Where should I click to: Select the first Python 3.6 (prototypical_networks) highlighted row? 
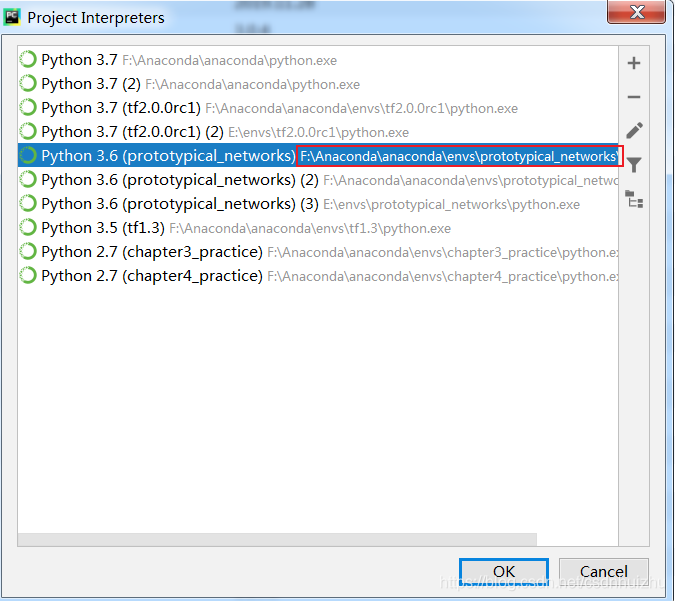click(x=318, y=155)
